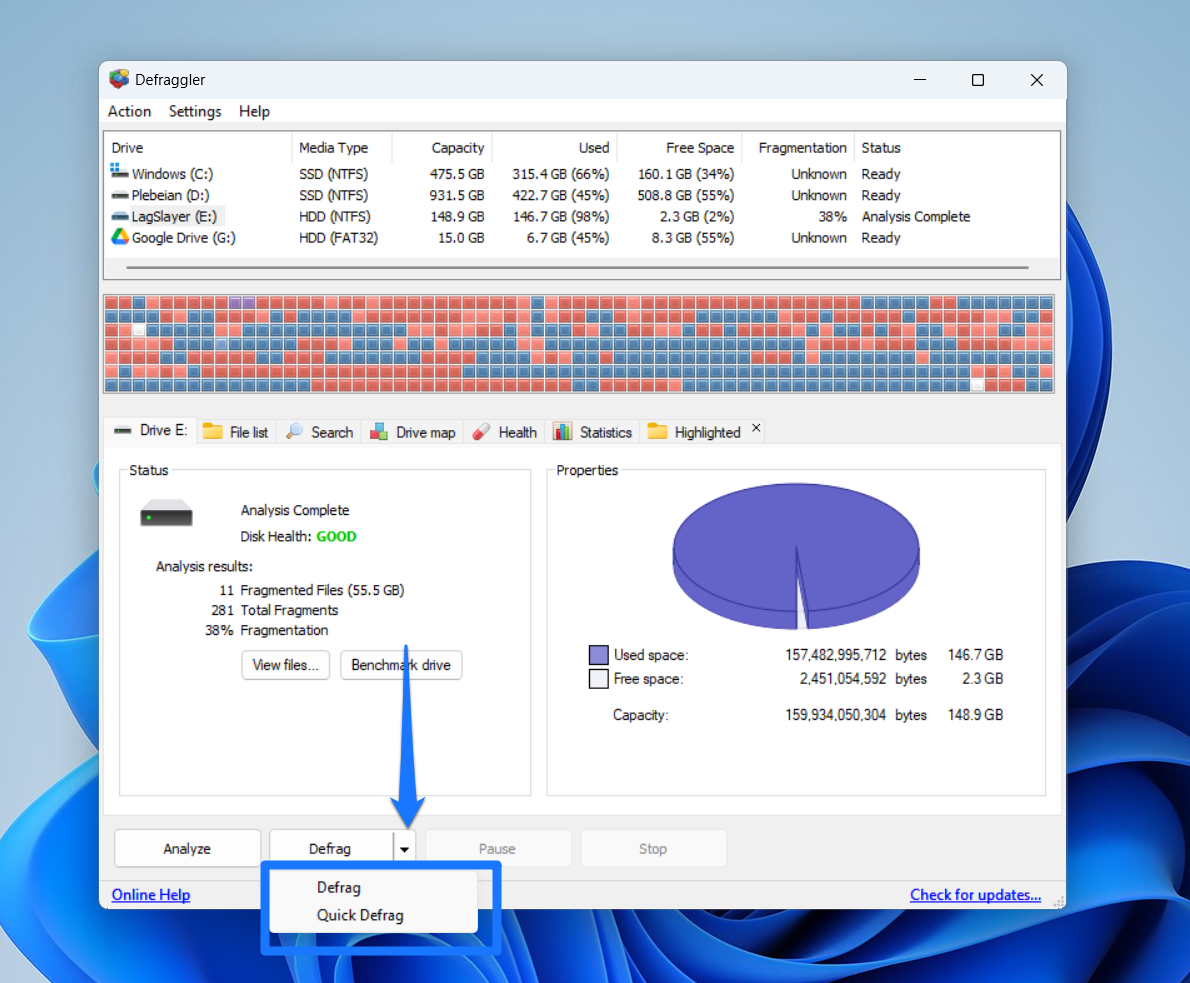This screenshot has height=983, width=1190.
Task: Click the Drive map tab icon
Action: coord(379,431)
